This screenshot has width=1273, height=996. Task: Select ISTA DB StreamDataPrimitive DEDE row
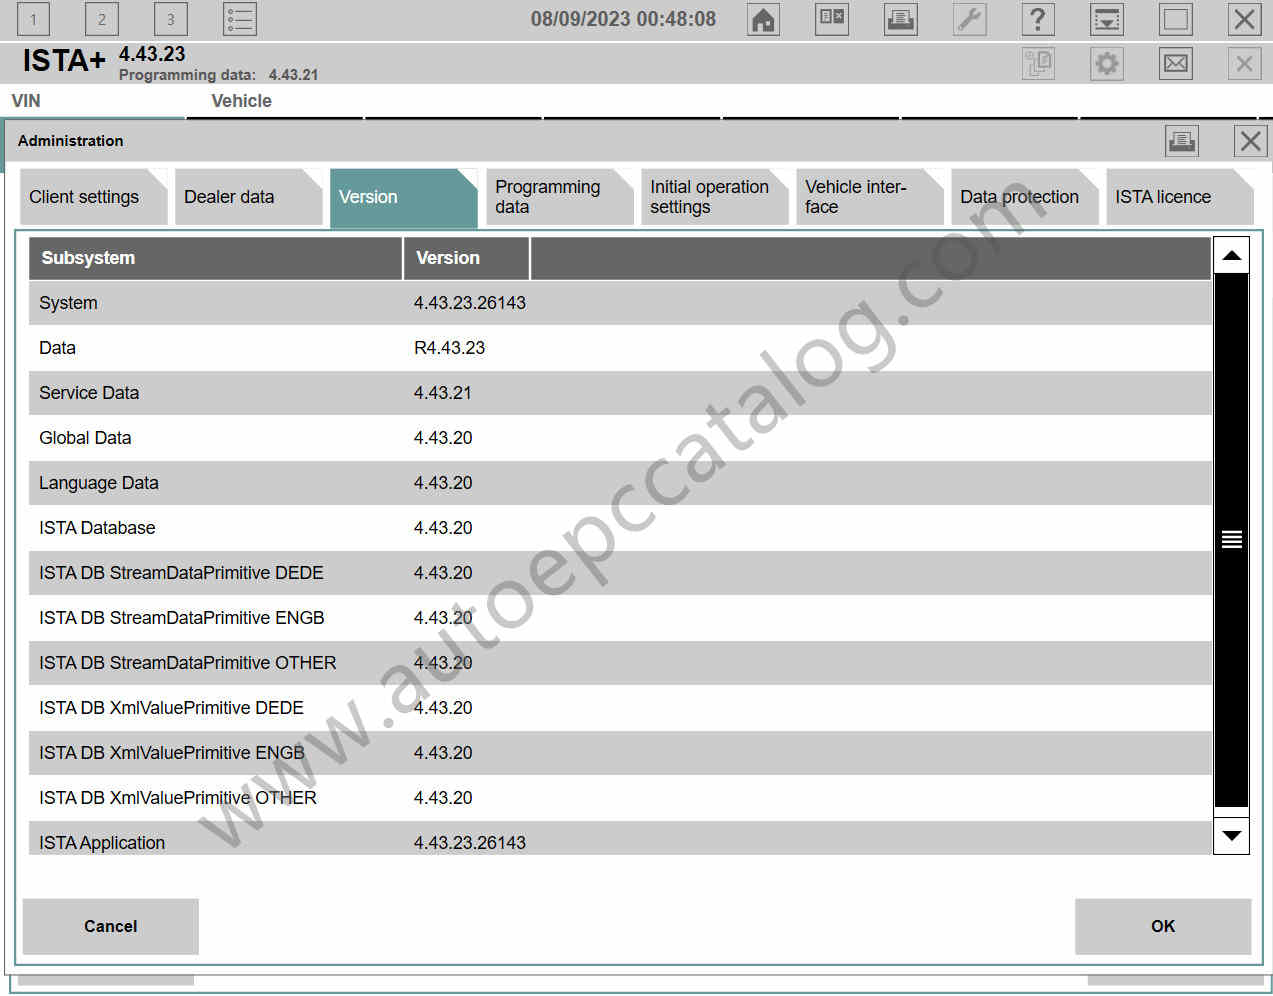click(620, 573)
